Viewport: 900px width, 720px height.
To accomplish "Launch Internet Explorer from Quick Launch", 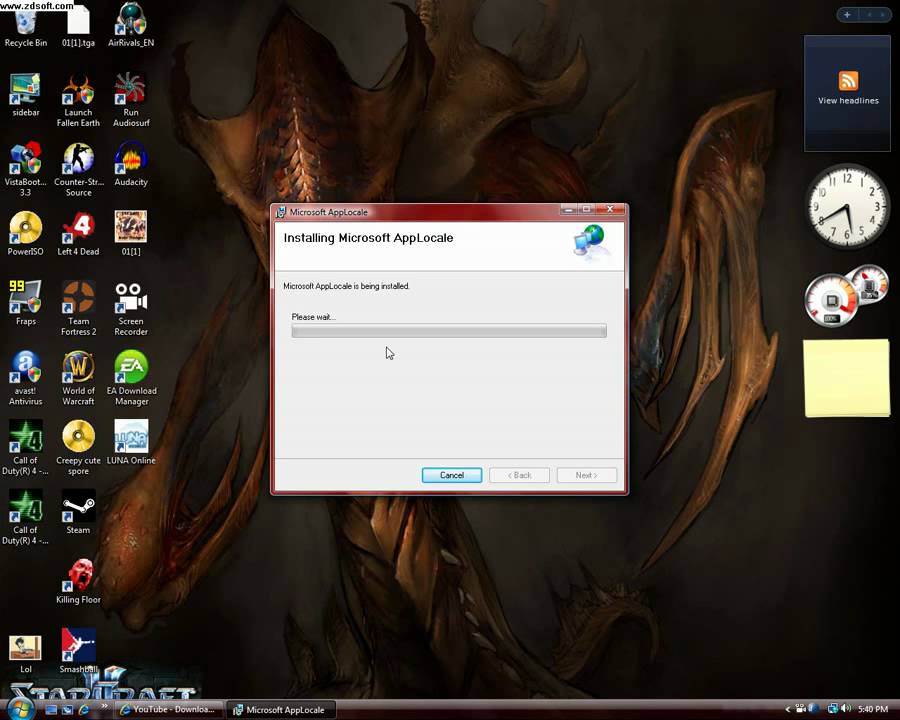I will pyautogui.click(x=84, y=710).
